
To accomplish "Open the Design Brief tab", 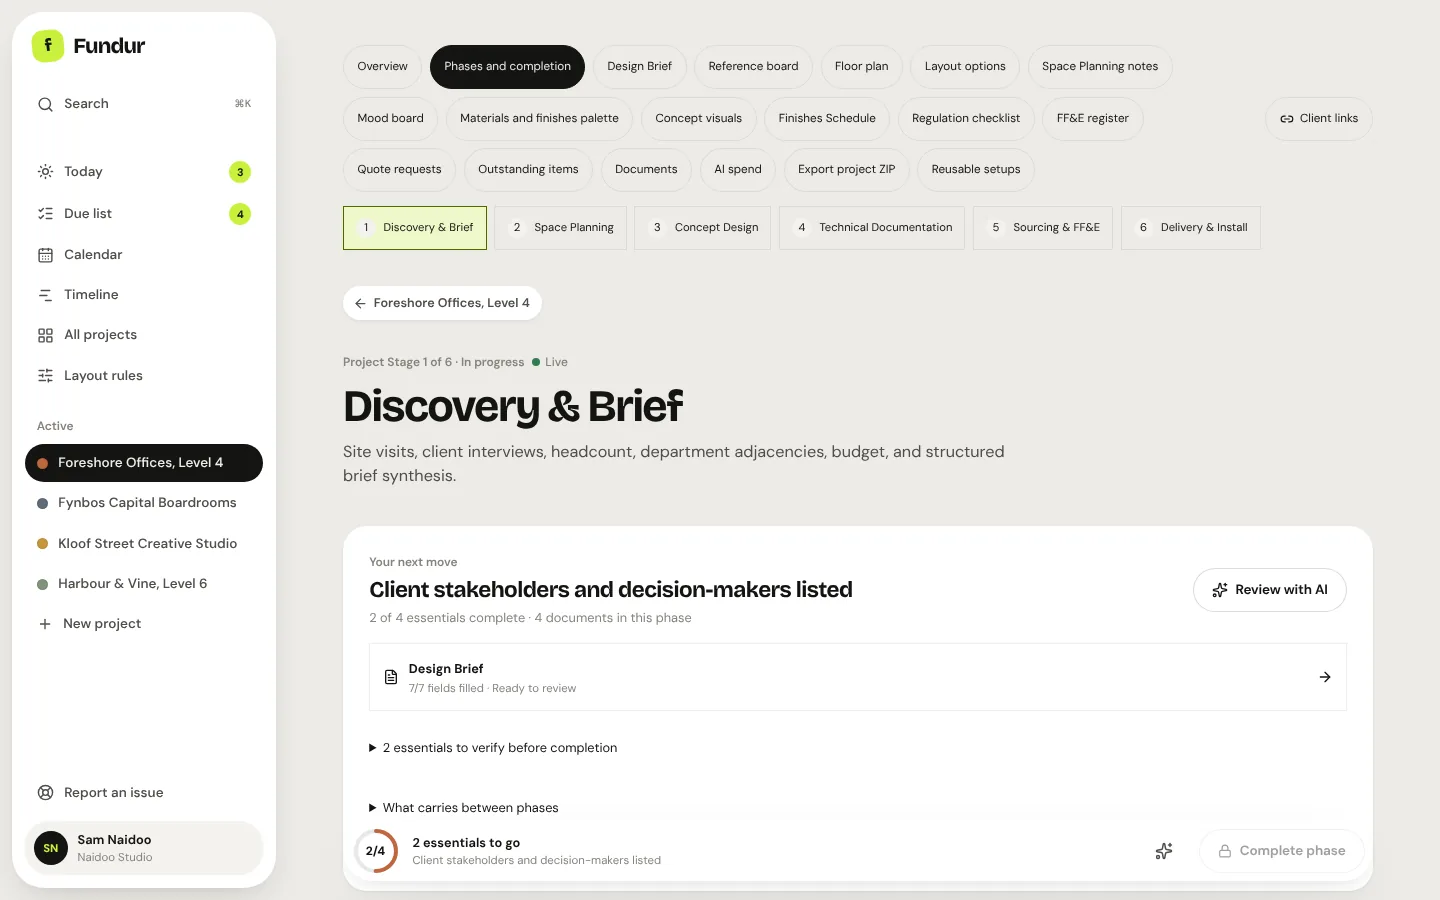I will pyautogui.click(x=639, y=67).
